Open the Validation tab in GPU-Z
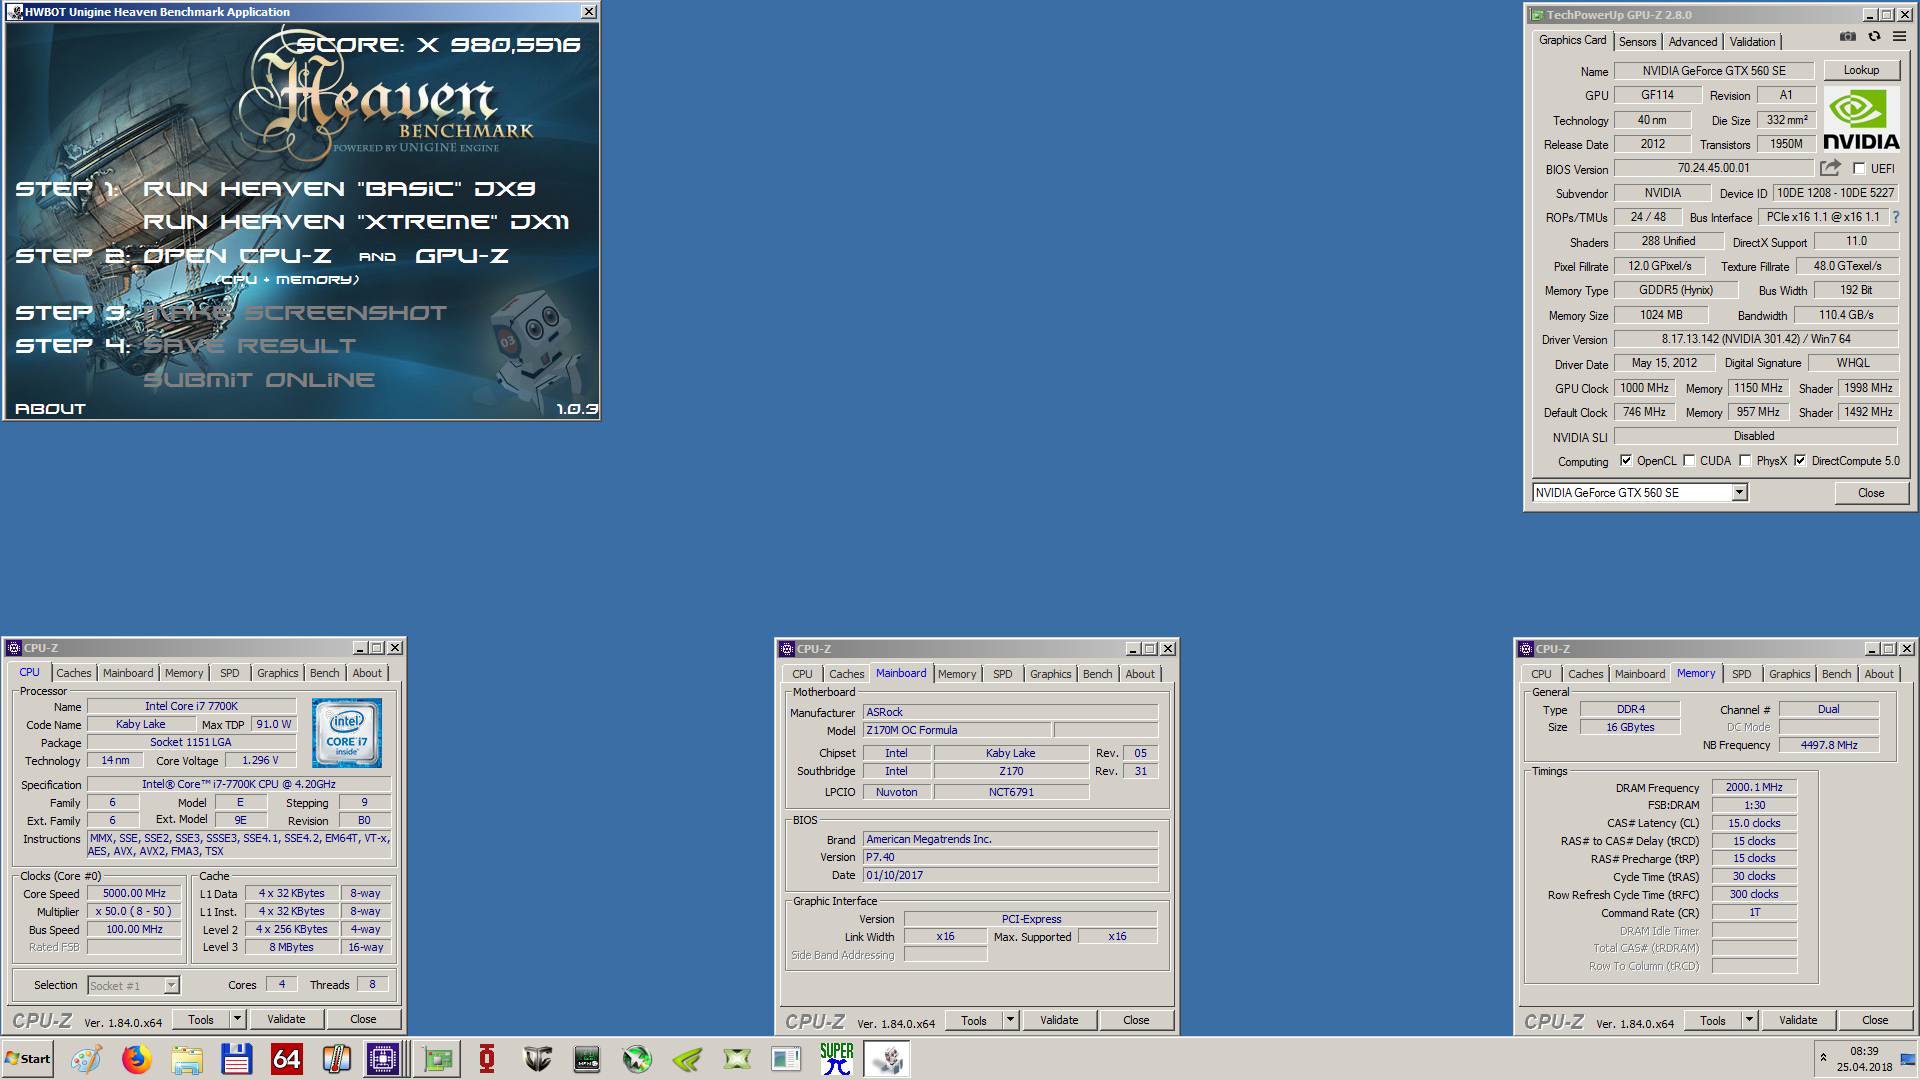Image resolution: width=1920 pixels, height=1080 pixels. point(1752,42)
